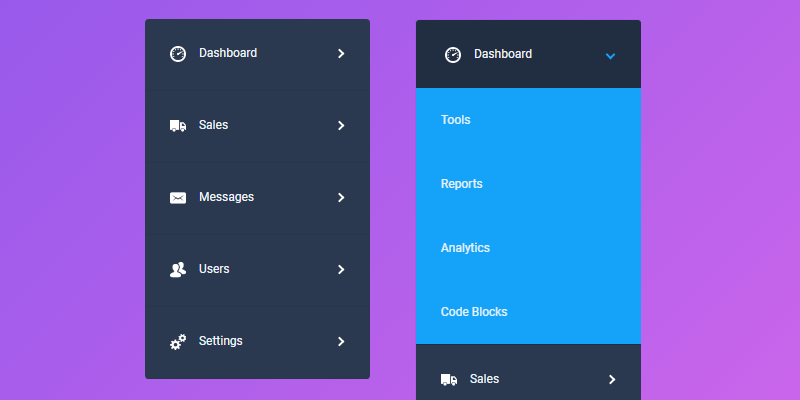Screen dimensions: 800x400
Task: Expand the Settings chevron arrow
Action: (341, 342)
